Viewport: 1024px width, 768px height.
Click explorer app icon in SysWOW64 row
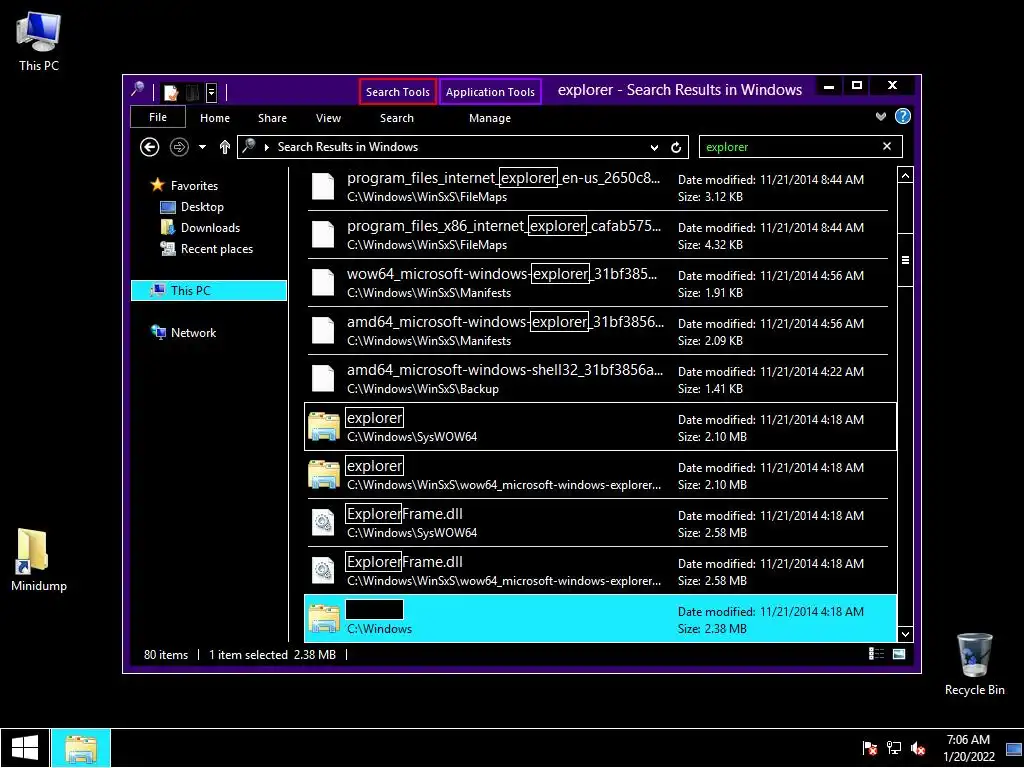(x=324, y=427)
